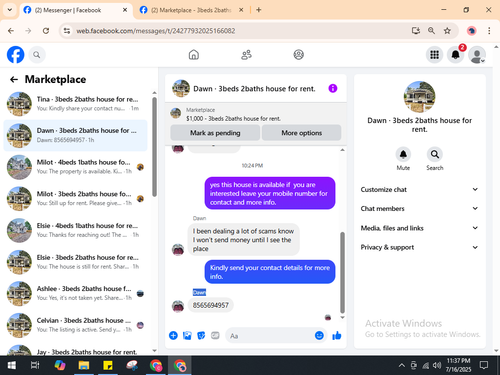Open a new browser tab
Image resolution: width=500 pixels, height=375 pixels.
[x=259, y=10]
